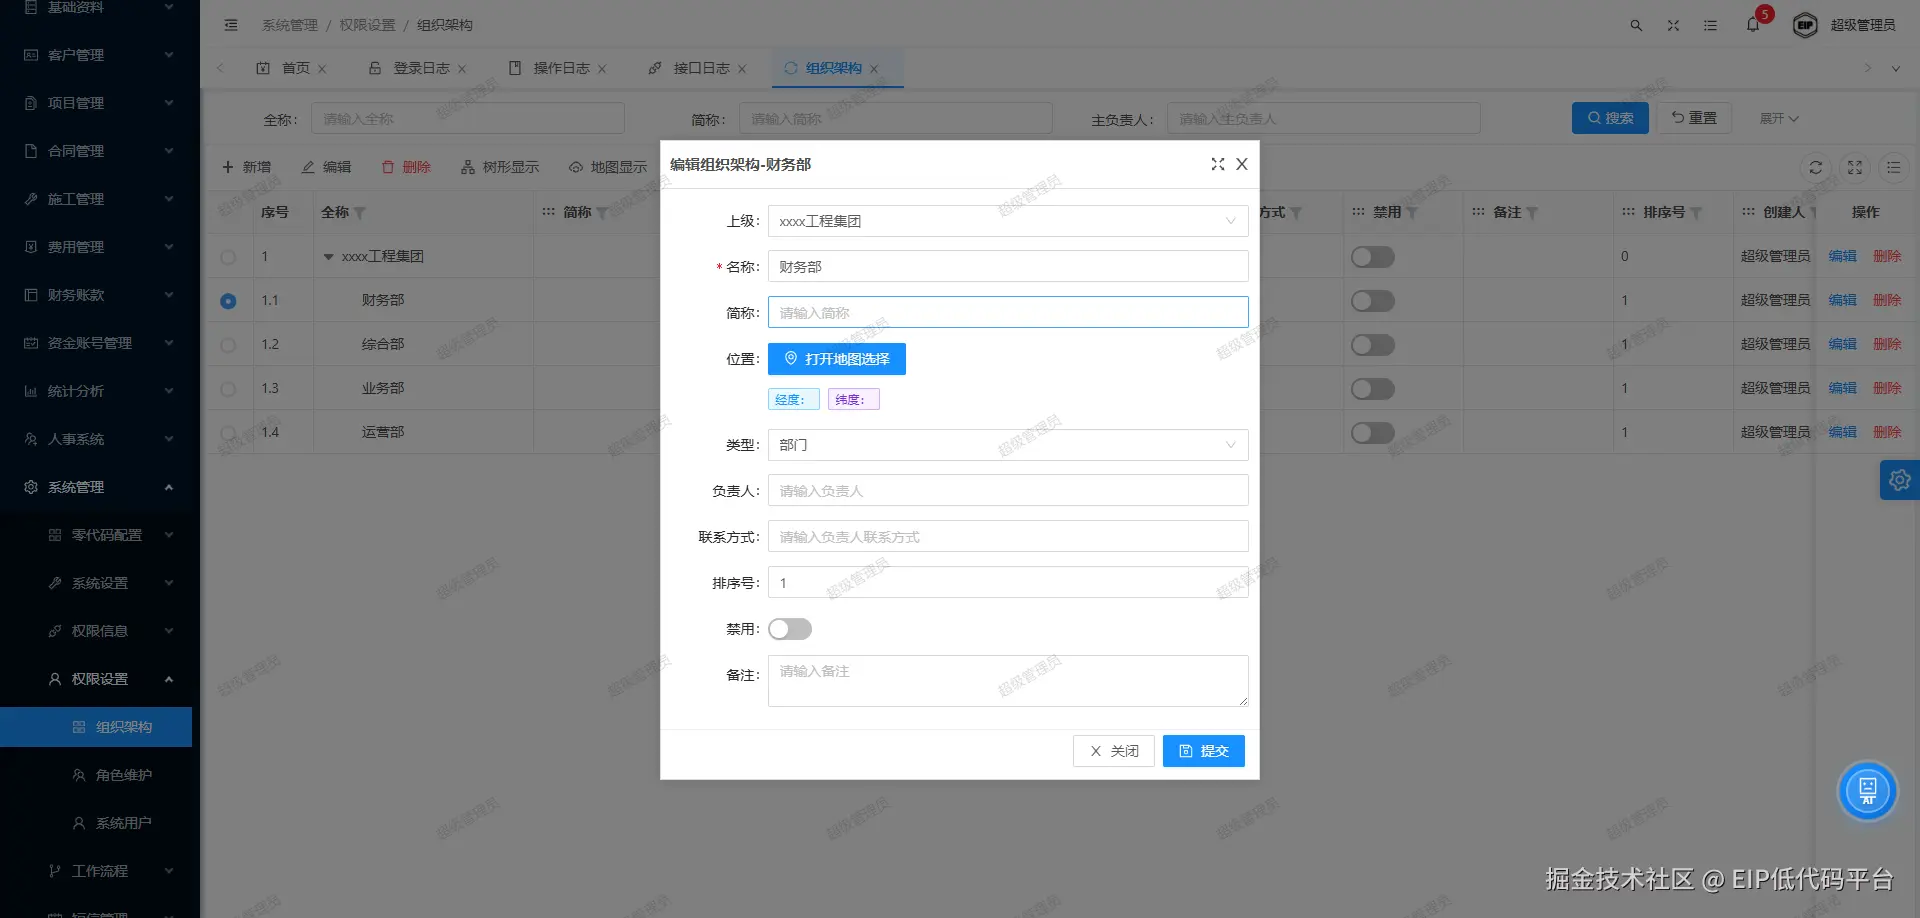Toggle 禁用 switch in the dialog
The height and width of the screenshot is (918, 1920).
coord(790,629)
